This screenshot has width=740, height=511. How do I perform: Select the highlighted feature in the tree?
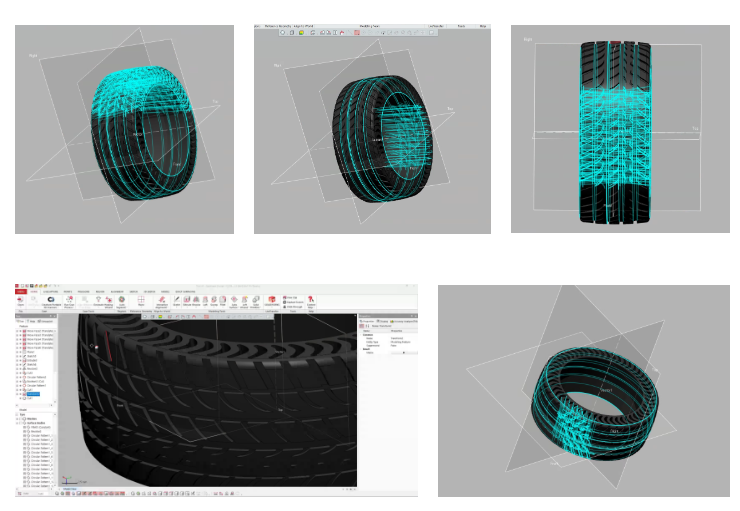[33, 394]
